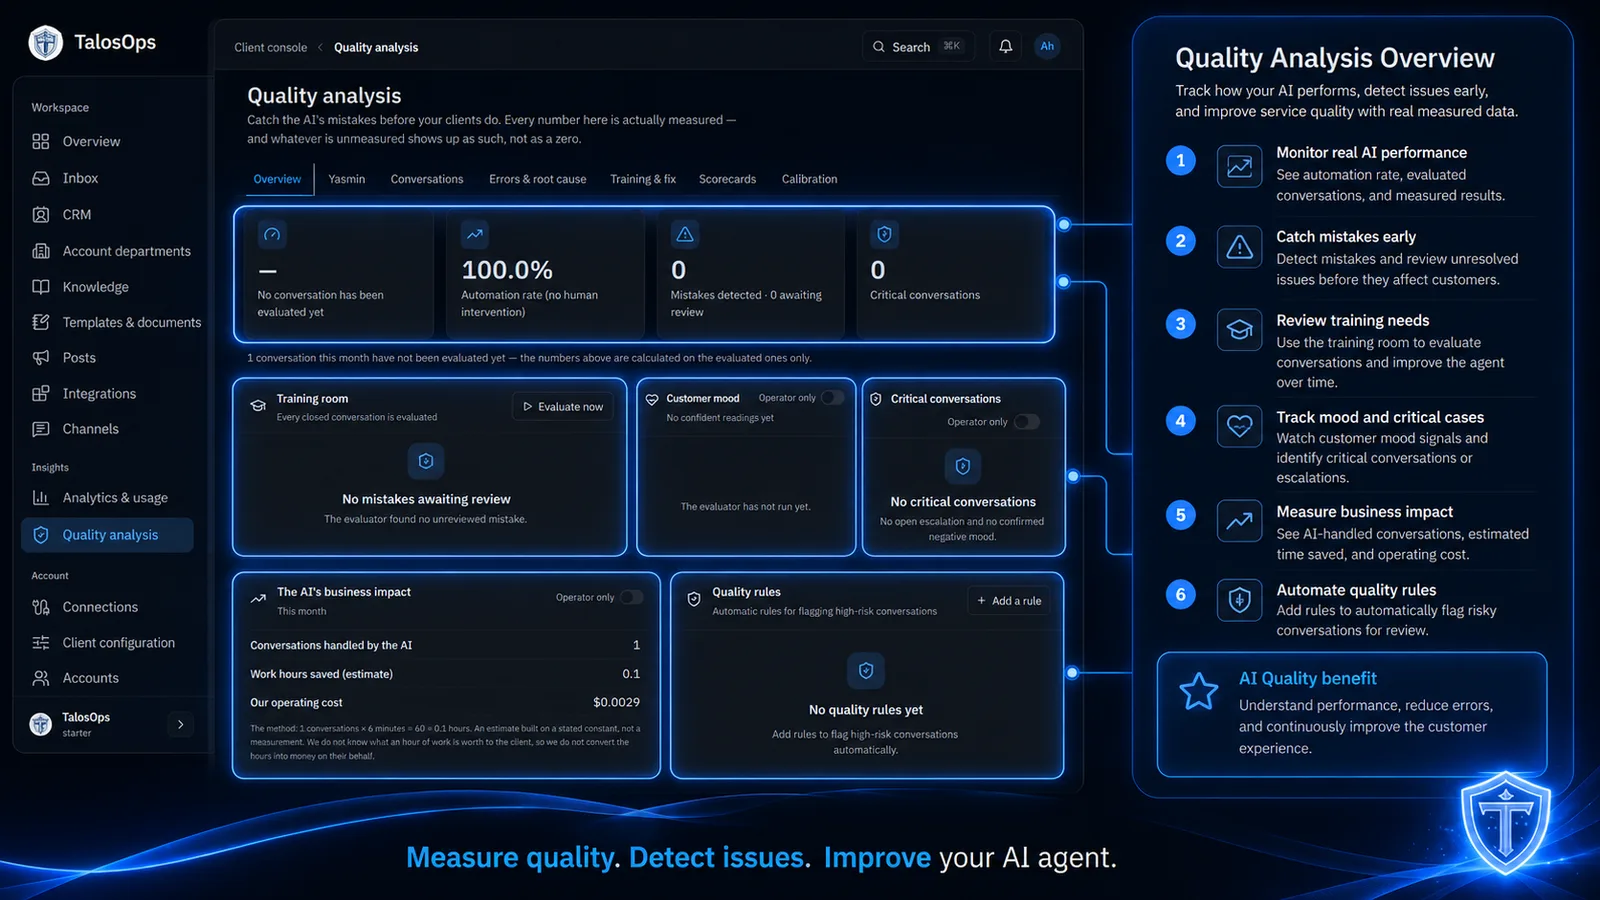Switch to the Conversations tab

tap(427, 179)
